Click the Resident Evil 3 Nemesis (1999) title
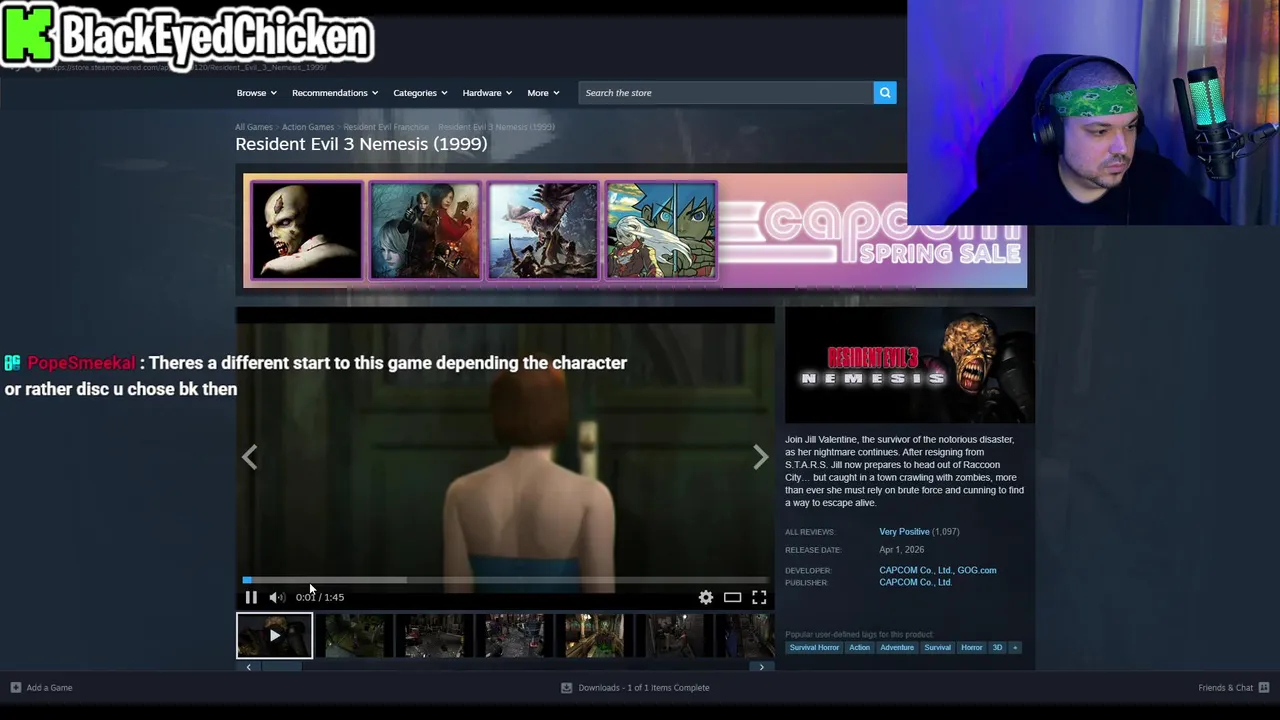This screenshot has width=1280, height=720. 361,144
